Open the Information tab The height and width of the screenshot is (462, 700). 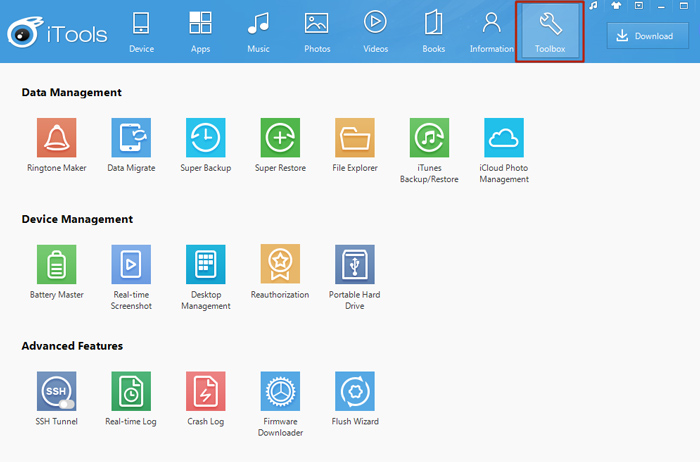point(492,32)
